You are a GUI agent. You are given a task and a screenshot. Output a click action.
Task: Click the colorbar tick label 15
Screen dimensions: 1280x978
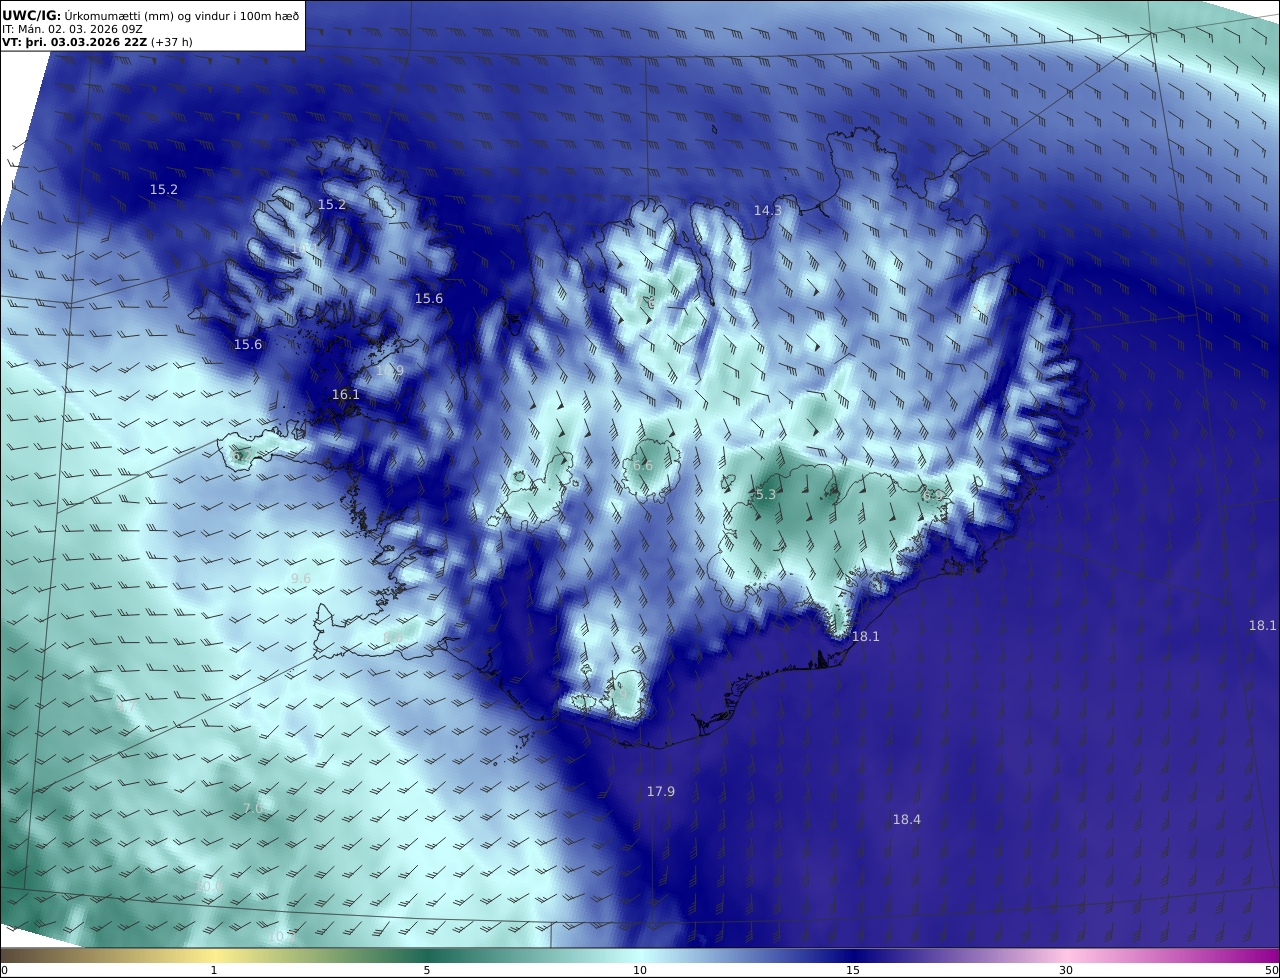click(x=853, y=970)
